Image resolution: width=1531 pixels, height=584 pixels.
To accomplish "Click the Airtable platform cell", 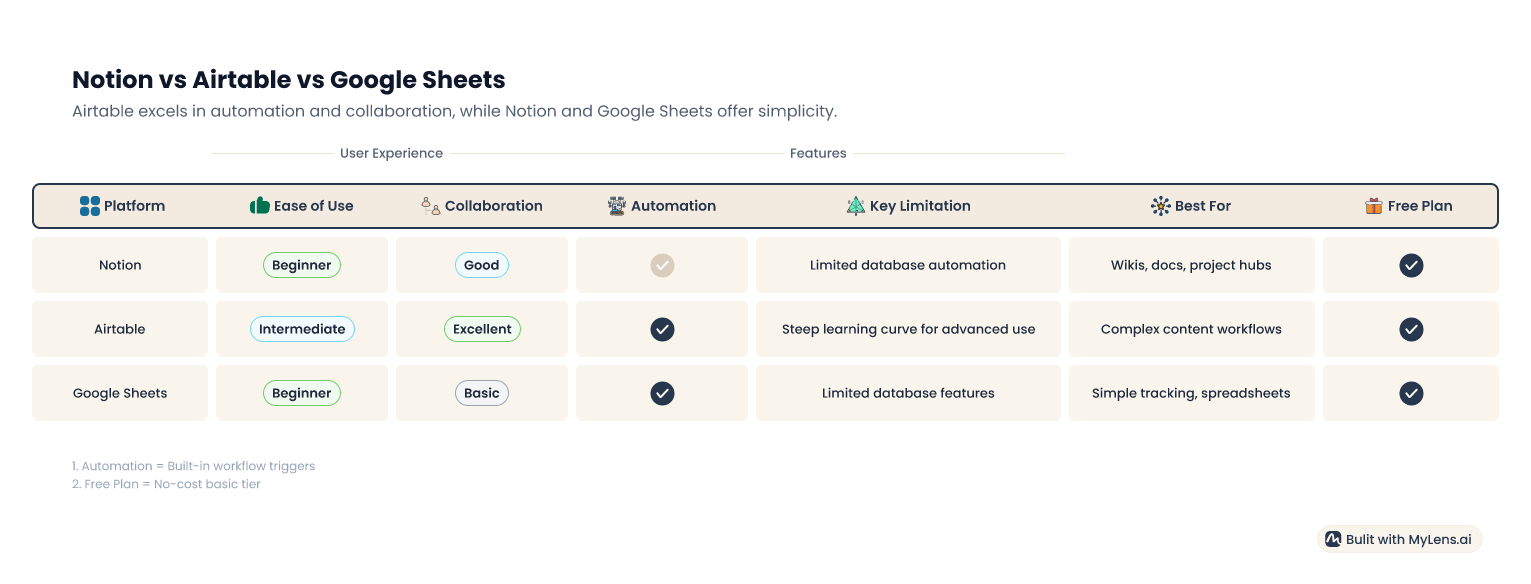I will click(x=120, y=329).
